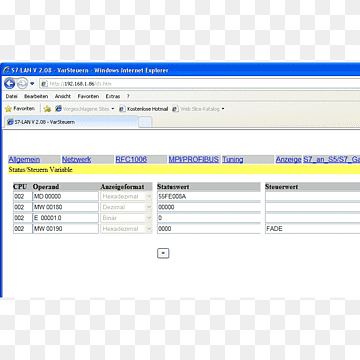The height and width of the screenshot is (360, 360).
Task: Open Dezimal format dropdown for MW 00180
Action: click(x=126, y=207)
